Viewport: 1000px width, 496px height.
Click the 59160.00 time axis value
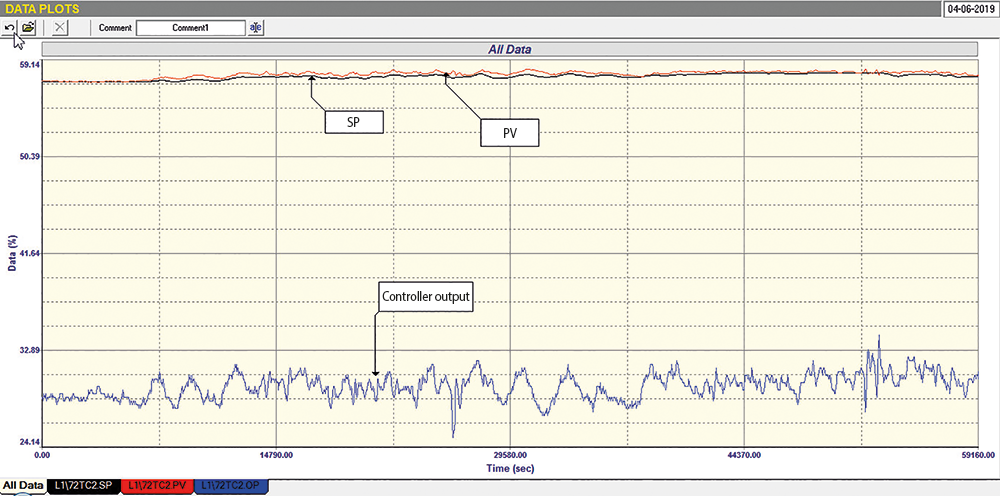pyautogui.click(x=978, y=455)
